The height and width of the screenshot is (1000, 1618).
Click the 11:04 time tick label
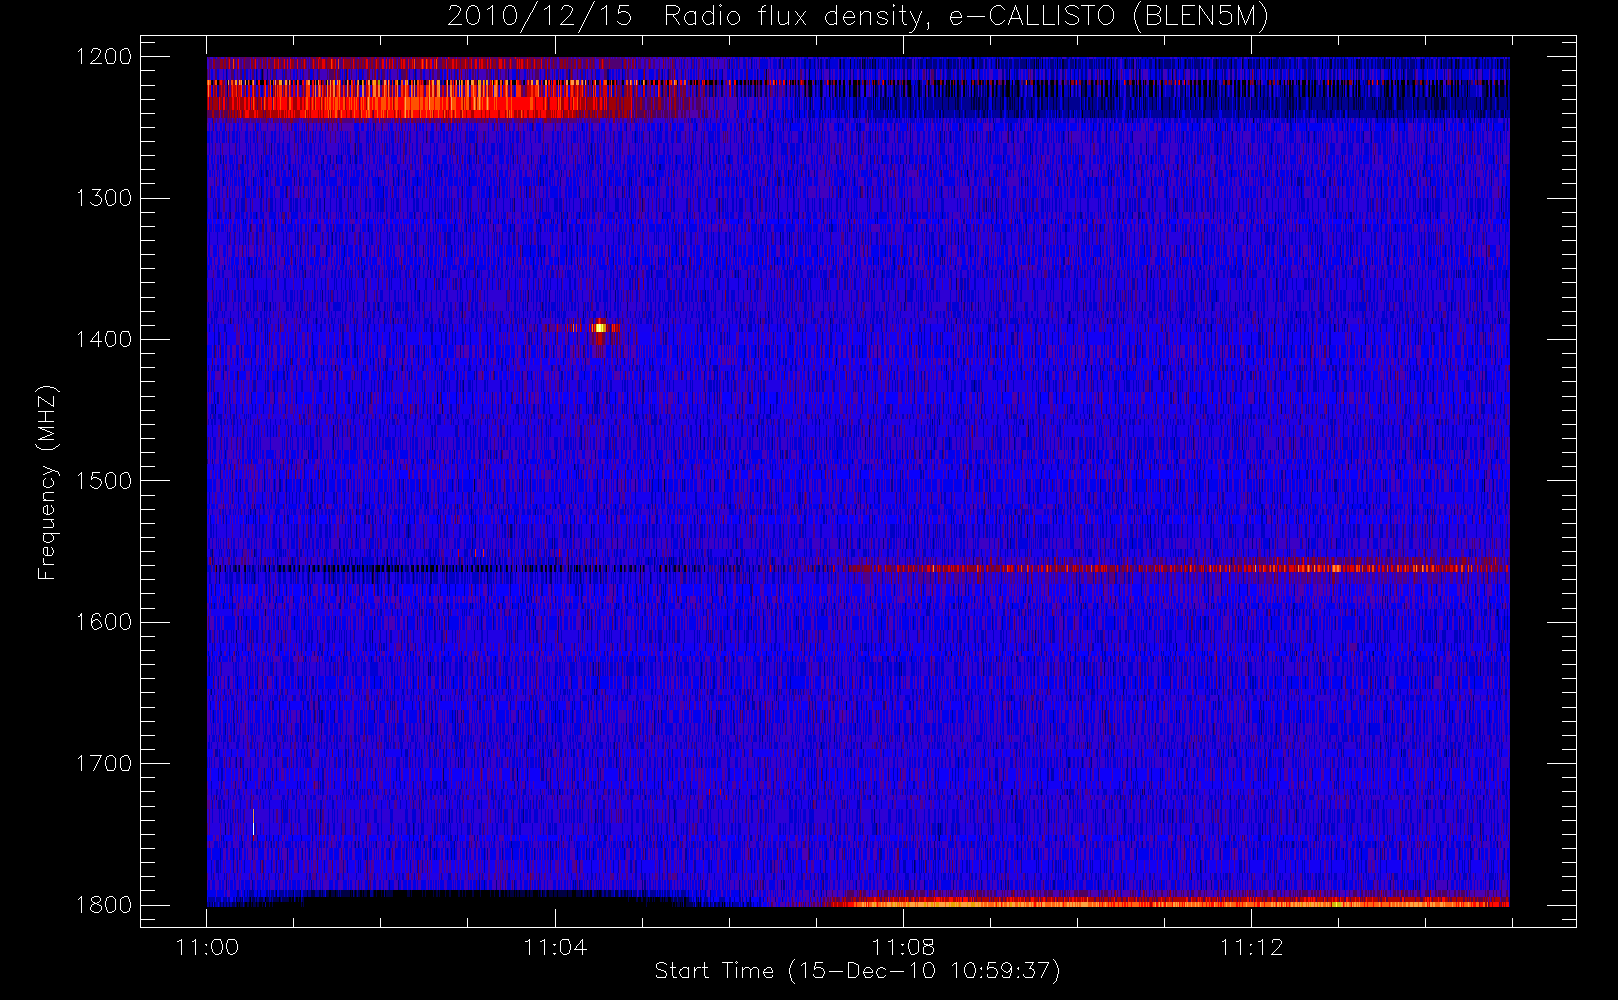[555, 947]
